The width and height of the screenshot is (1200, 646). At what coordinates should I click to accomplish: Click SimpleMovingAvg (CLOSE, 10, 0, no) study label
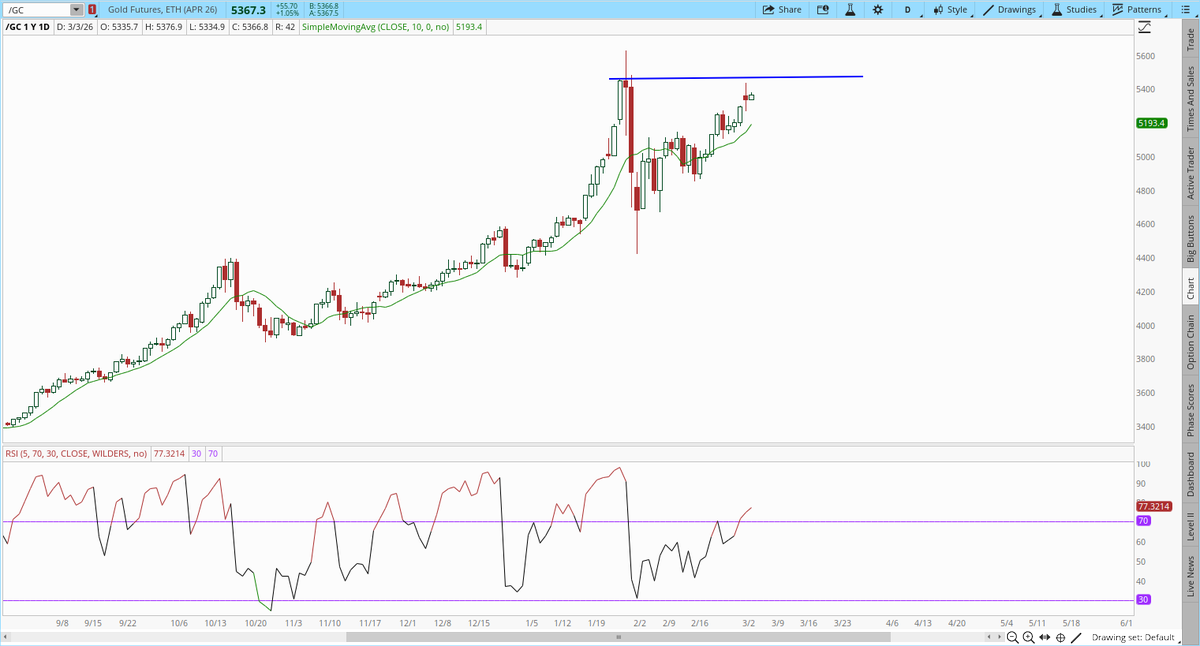pyautogui.click(x=378, y=28)
